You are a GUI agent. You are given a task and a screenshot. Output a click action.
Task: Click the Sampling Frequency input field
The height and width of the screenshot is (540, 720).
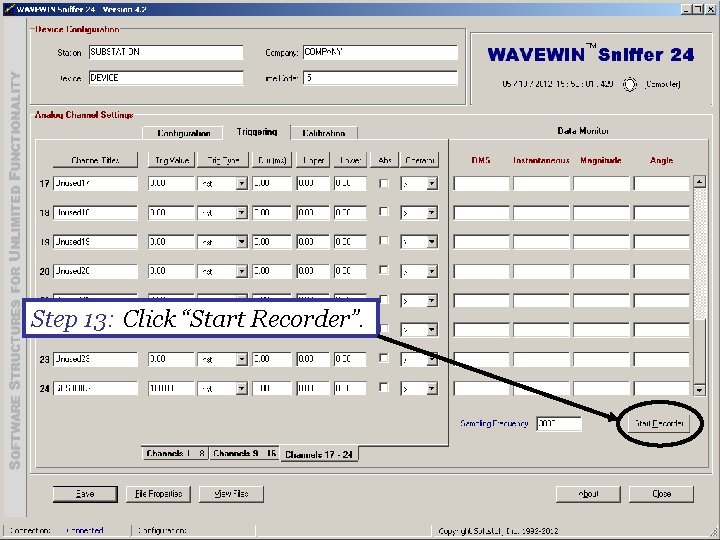coord(559,423)
